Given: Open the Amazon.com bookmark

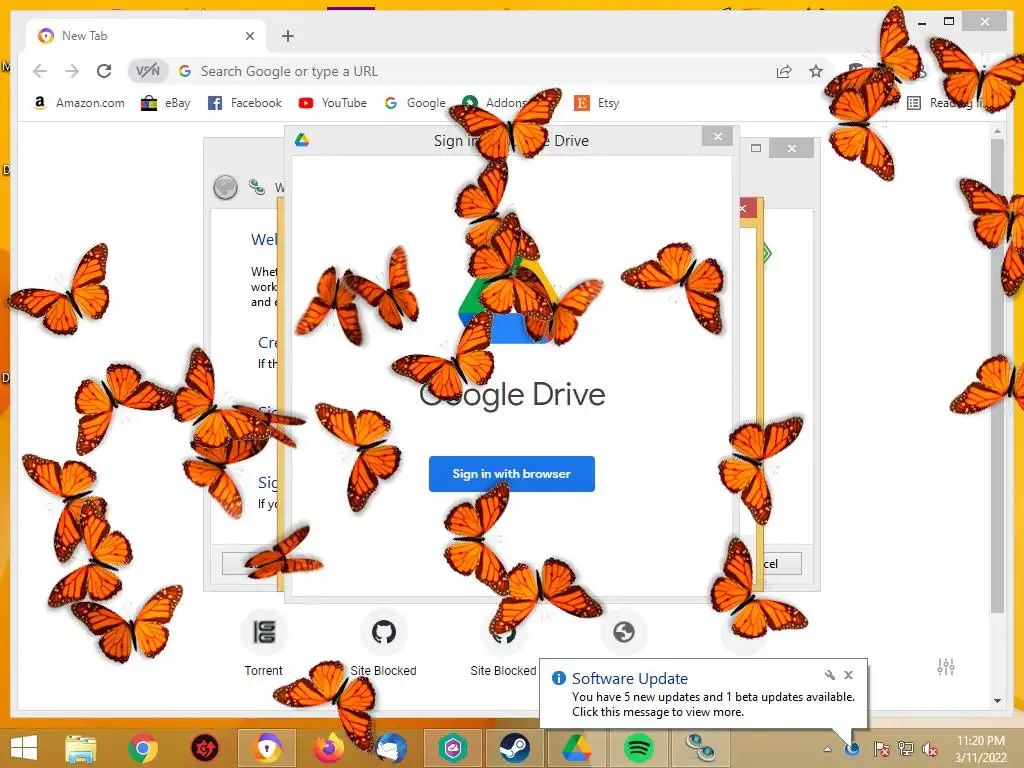Looking at the screenshot, I should (78, 103).
